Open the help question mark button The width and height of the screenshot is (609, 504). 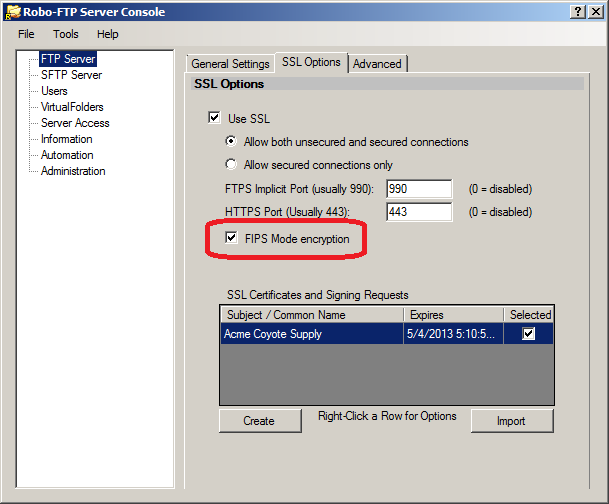(x=578, y=12)
